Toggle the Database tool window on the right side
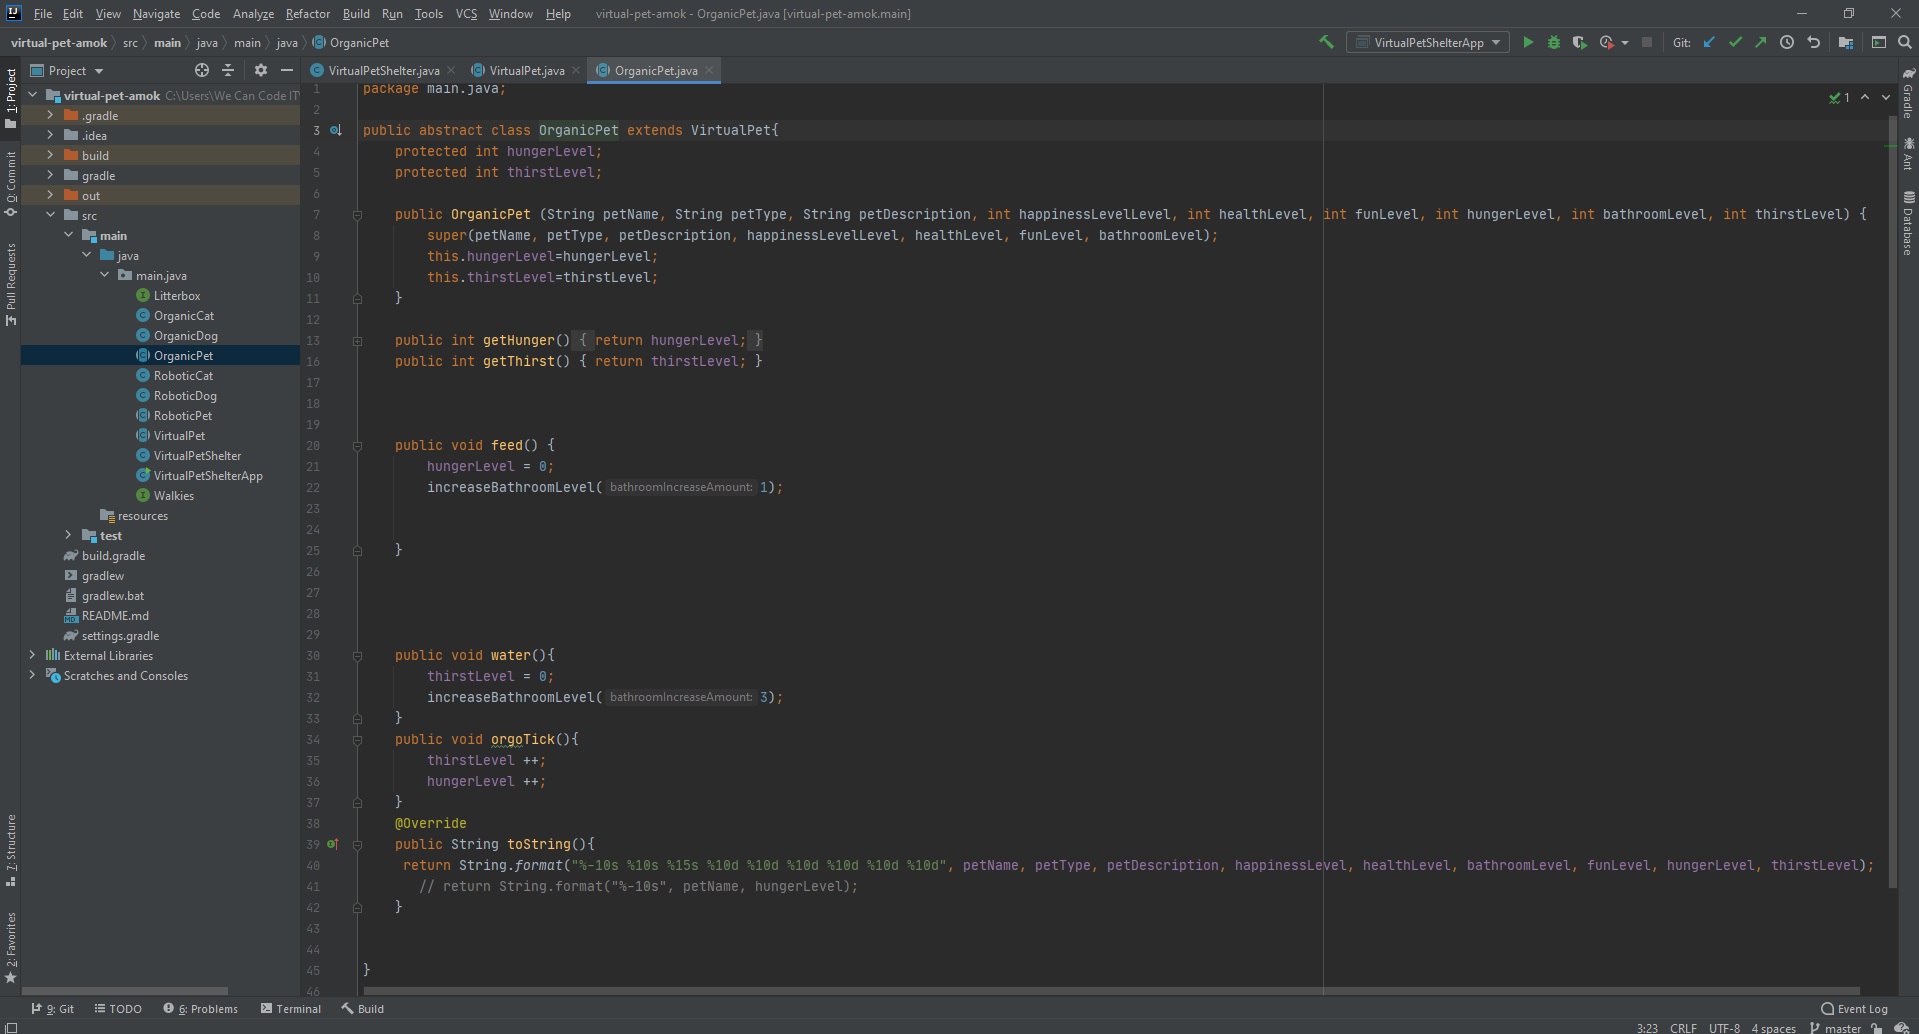This screenshot has height=1034, width=1919. click(x=1908, y=222)
